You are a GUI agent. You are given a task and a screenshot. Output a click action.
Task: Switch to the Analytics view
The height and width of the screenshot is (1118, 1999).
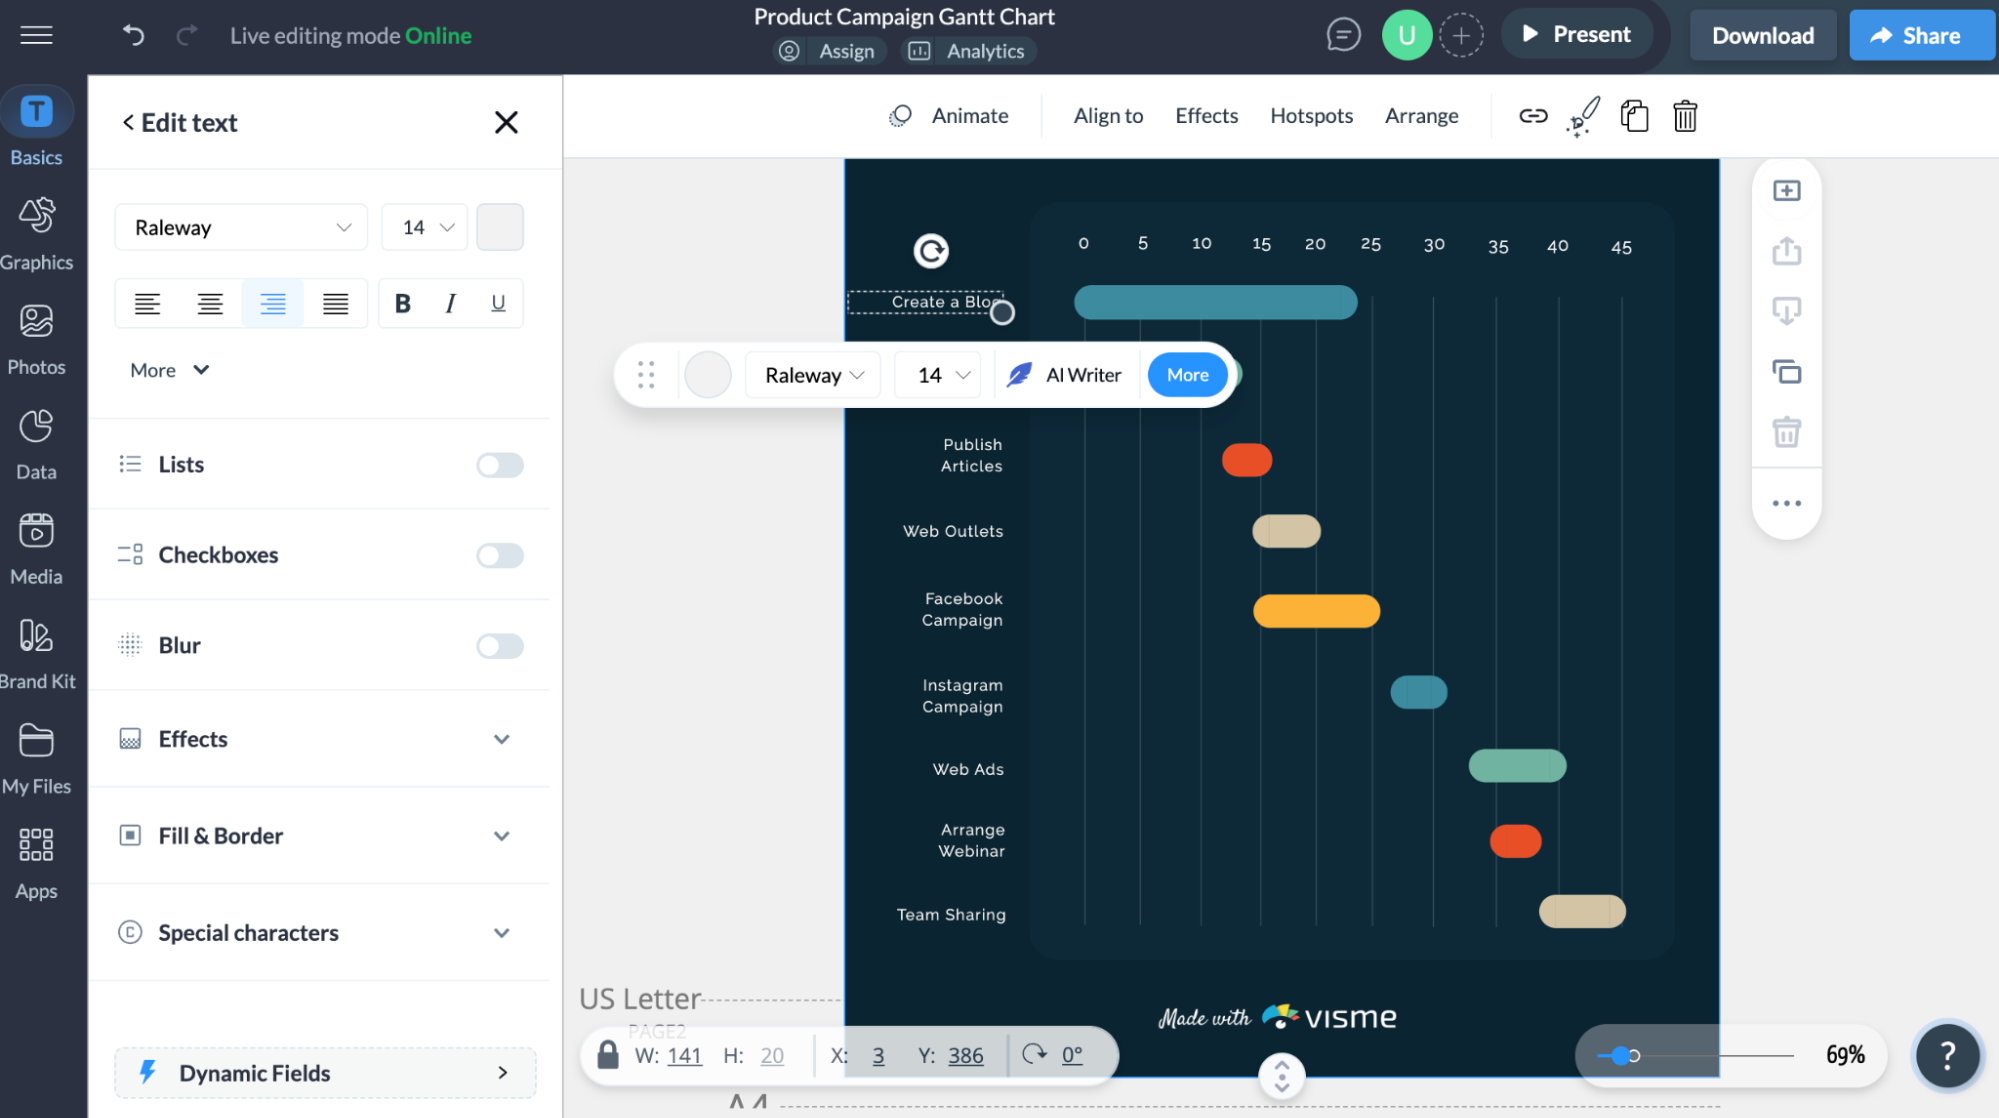point(968,50)
